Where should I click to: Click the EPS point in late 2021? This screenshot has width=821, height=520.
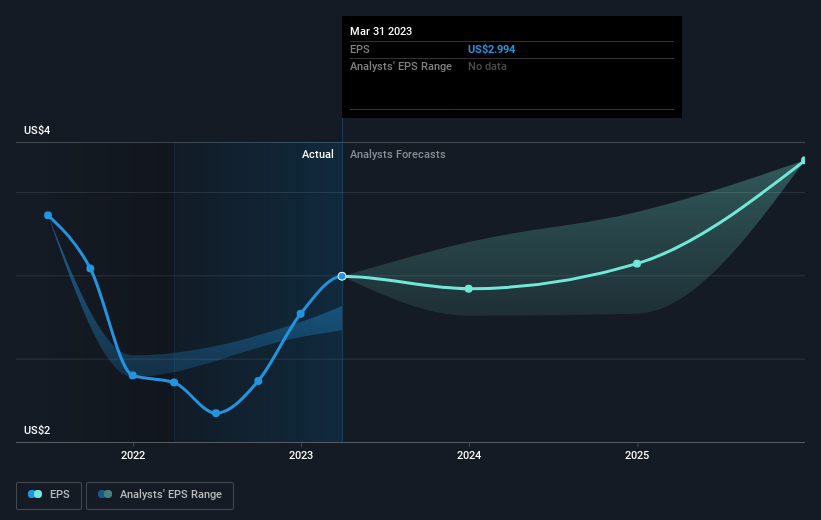click(x=90, y=269)
